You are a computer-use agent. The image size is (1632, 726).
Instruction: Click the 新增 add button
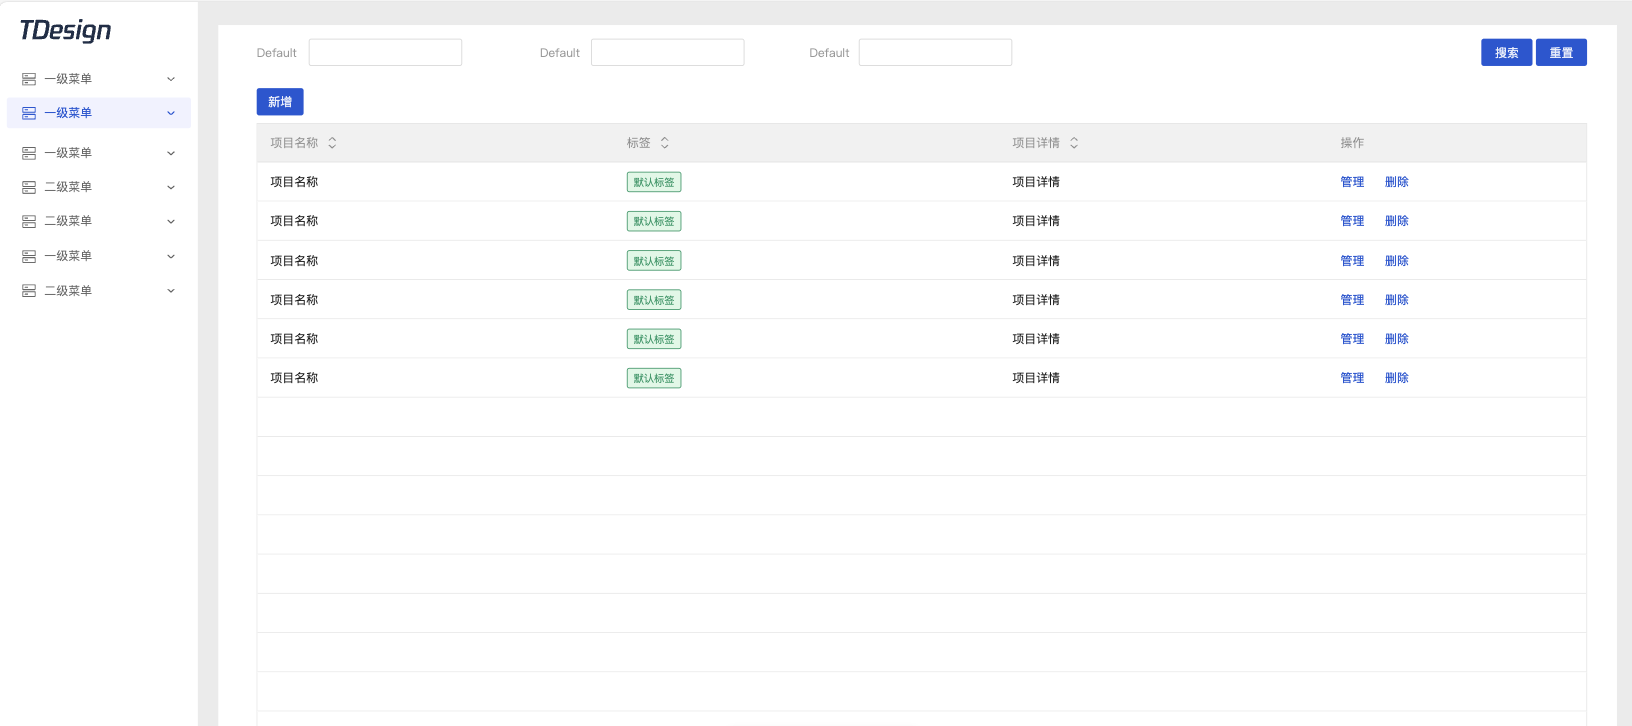pos(280,102)
